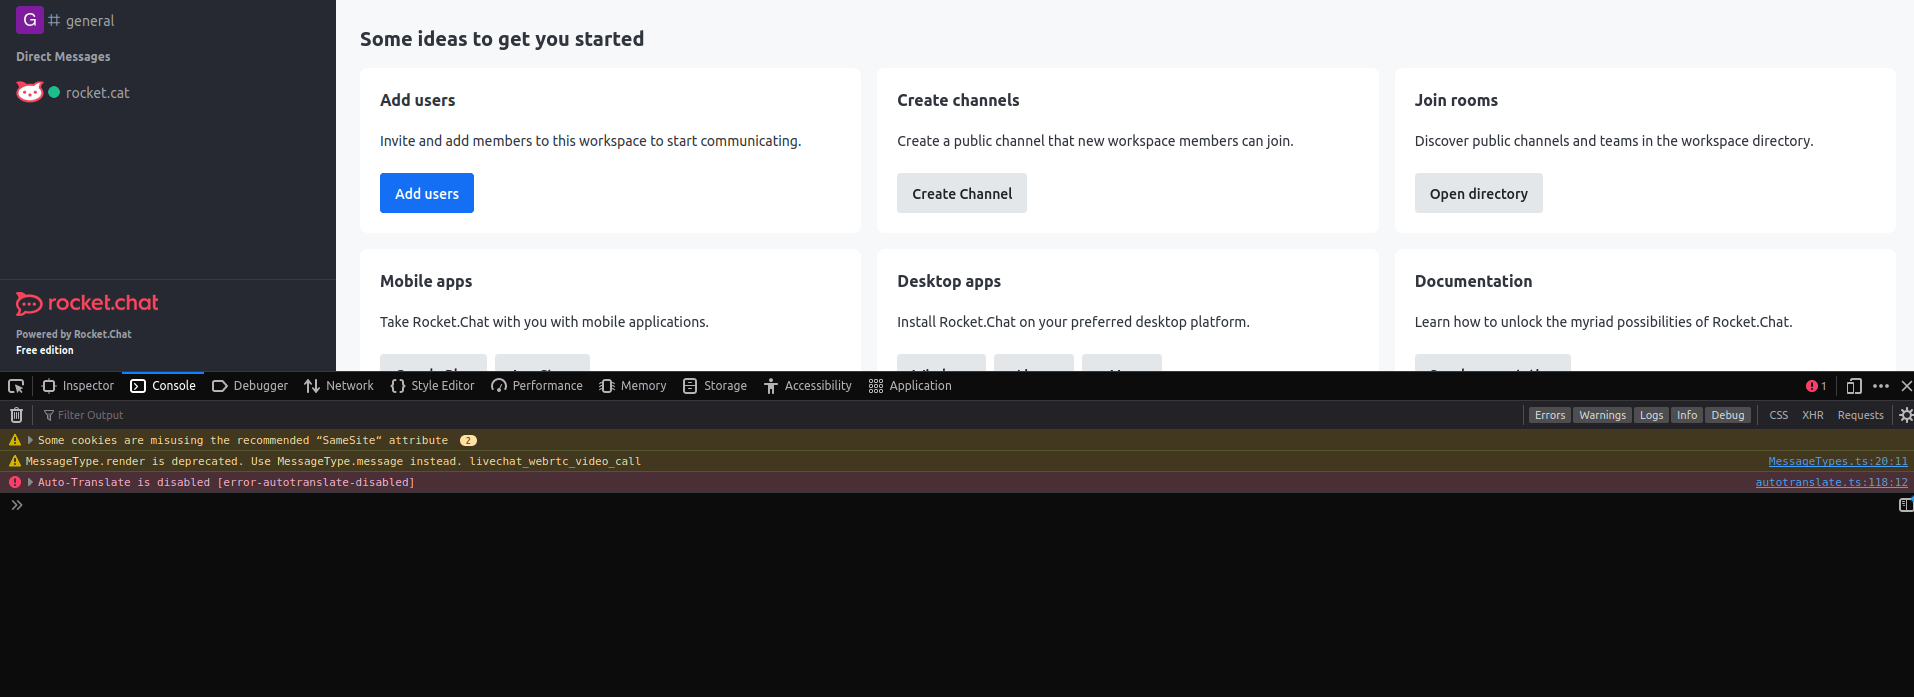Viewport: 1914px width, 697px height.
Task: Enable XHR messages filter
Action: [1812, 415]
